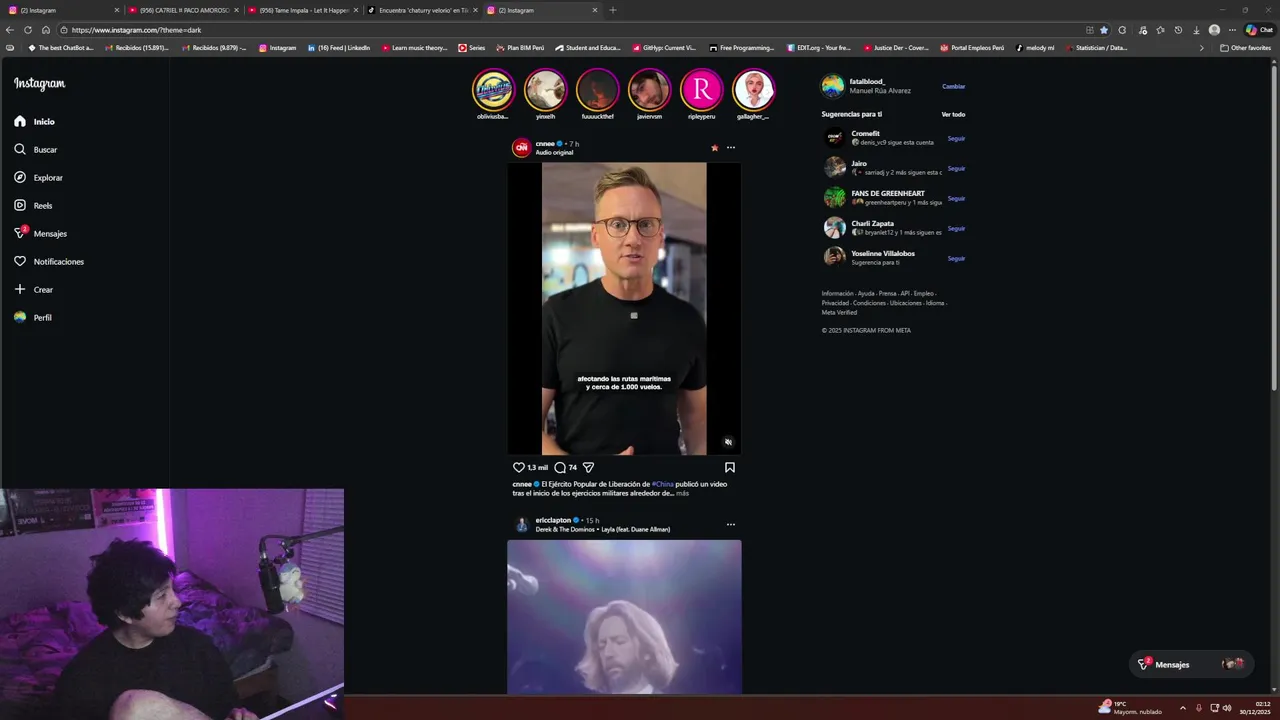Save the cnnee post with bookmark icon
This screenshot has width=1280, height=720.
point(730,467)
